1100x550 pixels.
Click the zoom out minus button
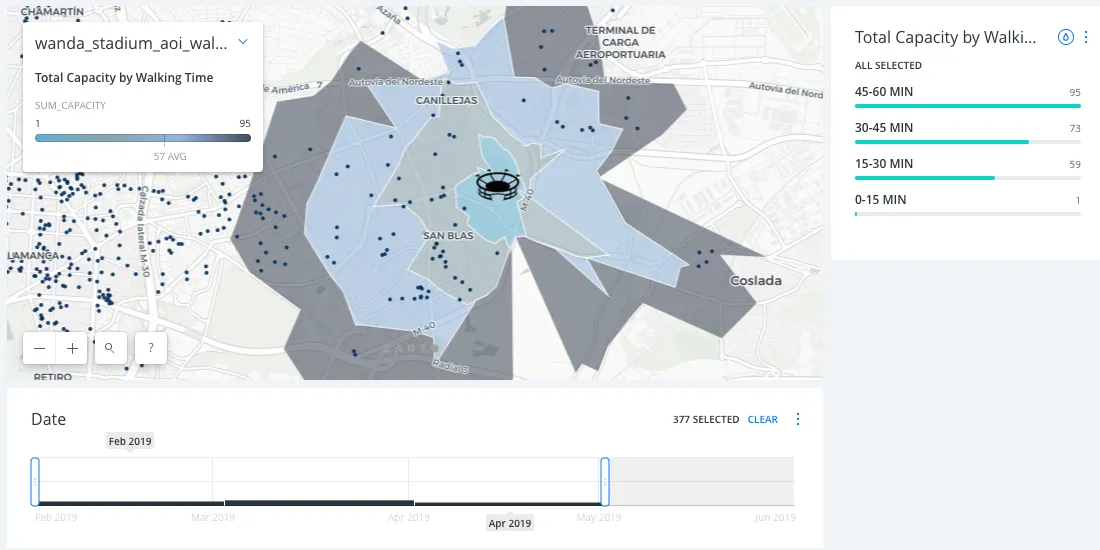coord(39,348)
